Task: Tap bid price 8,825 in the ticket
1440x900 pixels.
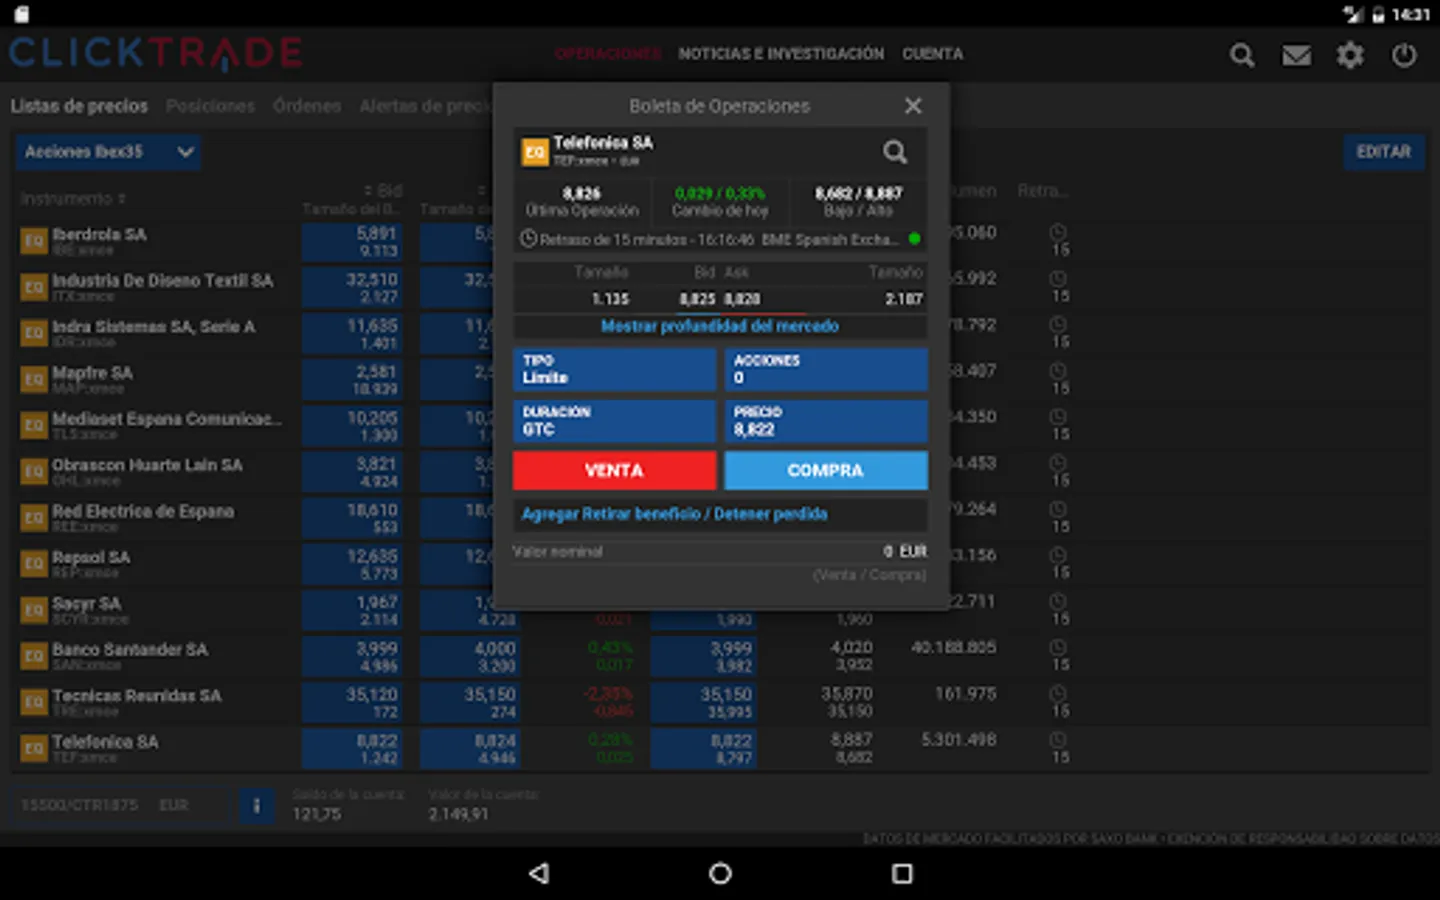Action: click(x=697, y=299)
